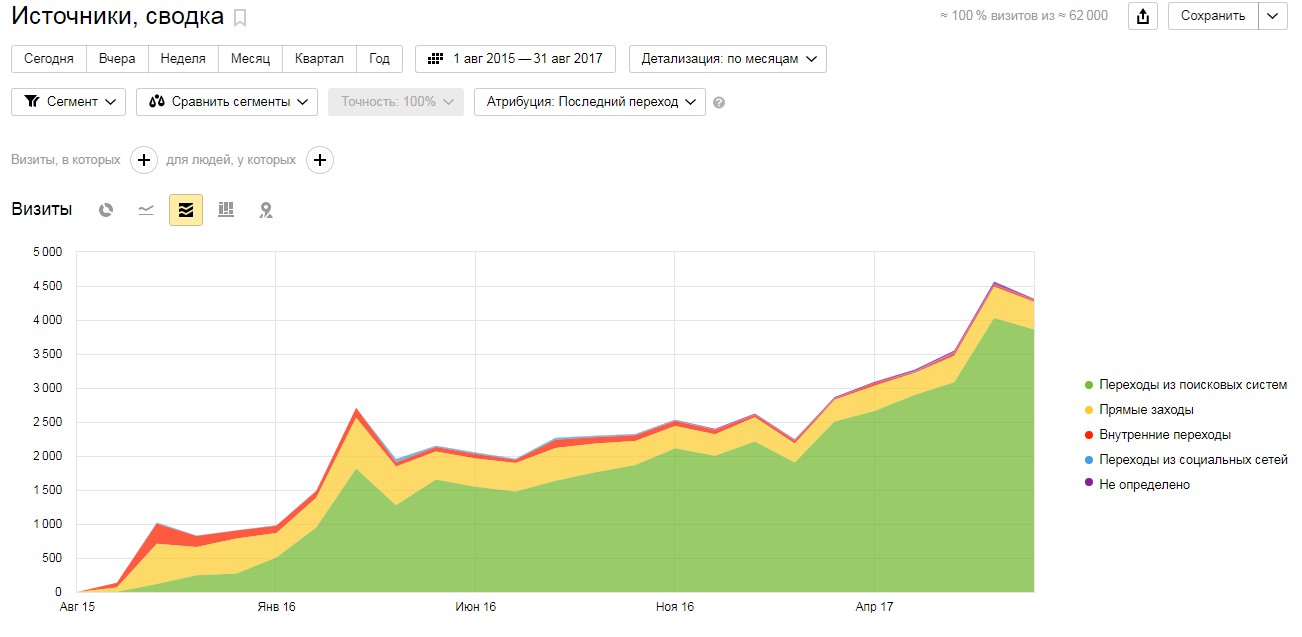The image size is (1302, 637).
Task: Choose the Квартал period
Action: [319, 59]
